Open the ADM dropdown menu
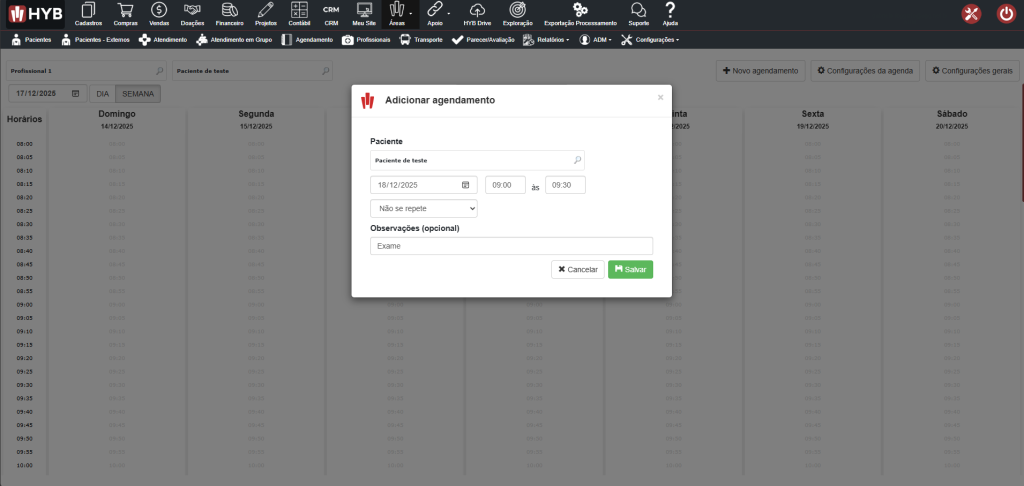1024x486 pixels. 595,40
